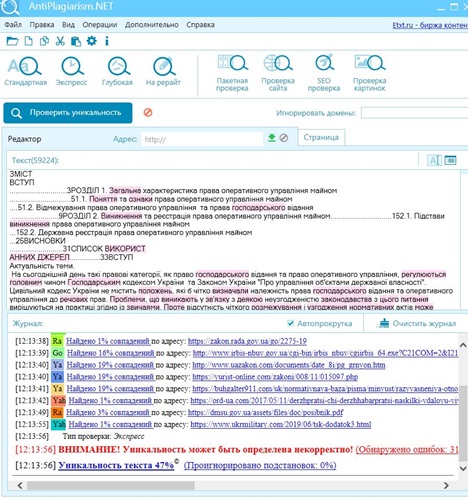Select the Экспресс check mode icon

click(x=71, y=71)
